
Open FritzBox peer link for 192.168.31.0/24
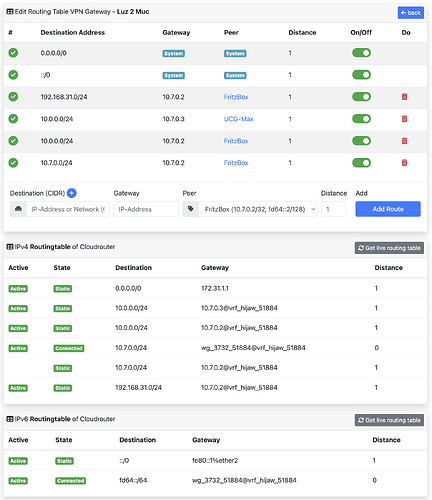click(236, 97)
